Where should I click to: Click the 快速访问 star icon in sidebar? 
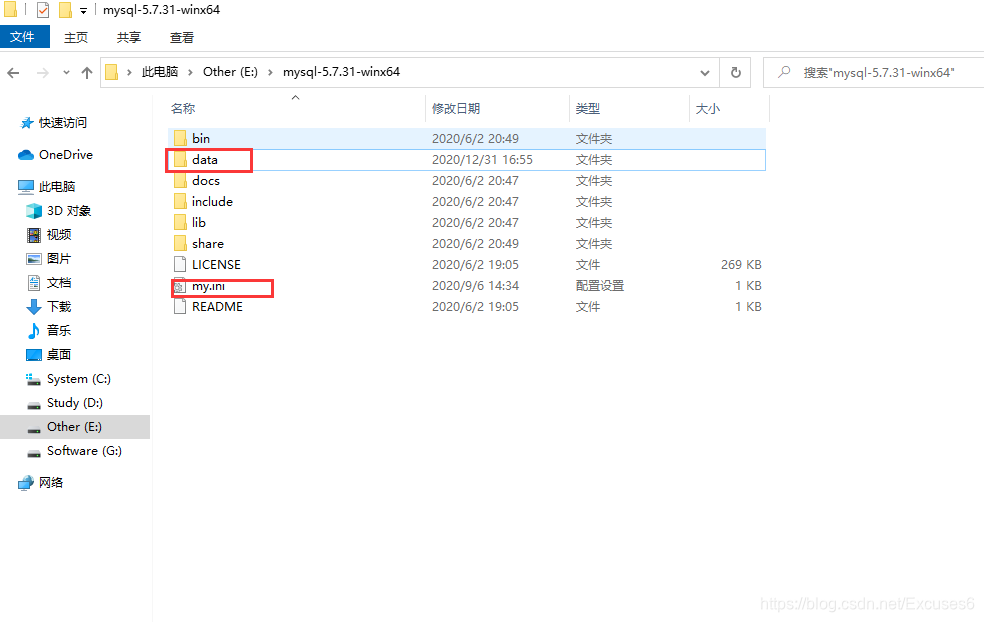click(x=26, y=123)
